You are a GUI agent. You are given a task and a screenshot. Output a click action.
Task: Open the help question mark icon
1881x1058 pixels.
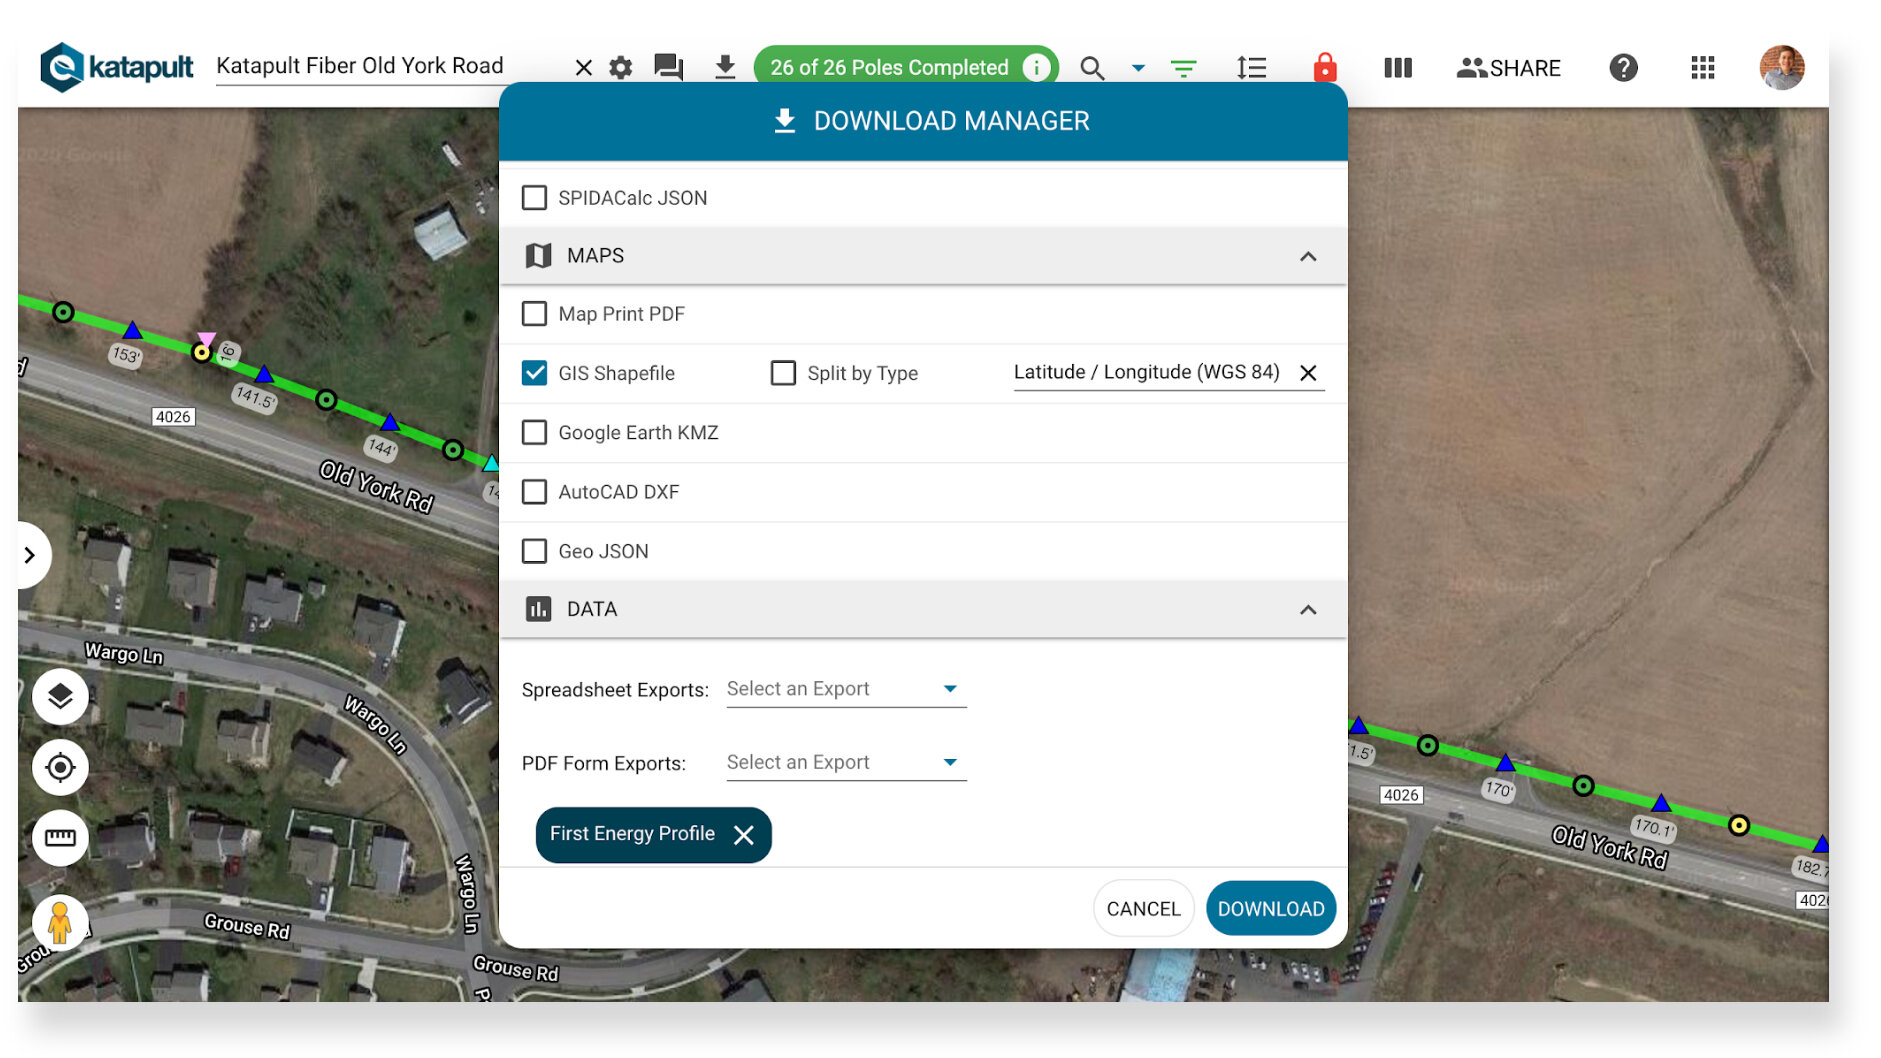[x=1623, y=68]
